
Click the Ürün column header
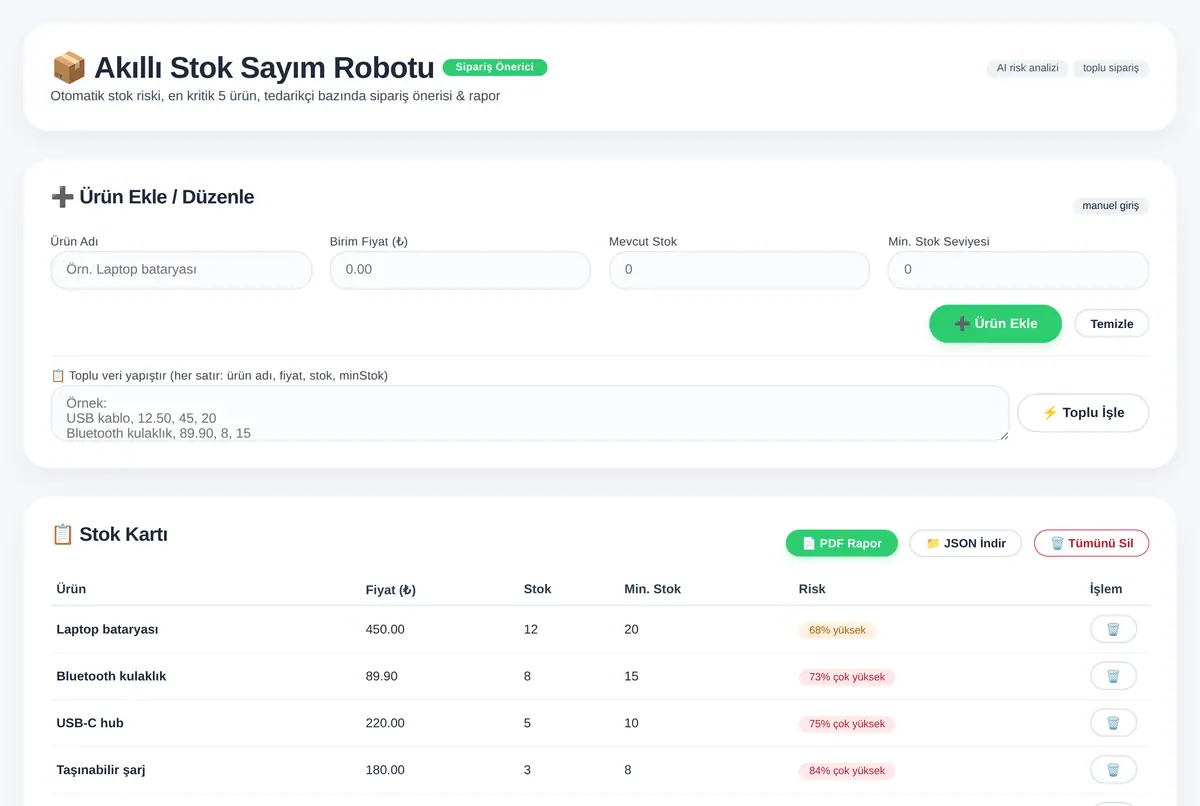click(71, 589)
